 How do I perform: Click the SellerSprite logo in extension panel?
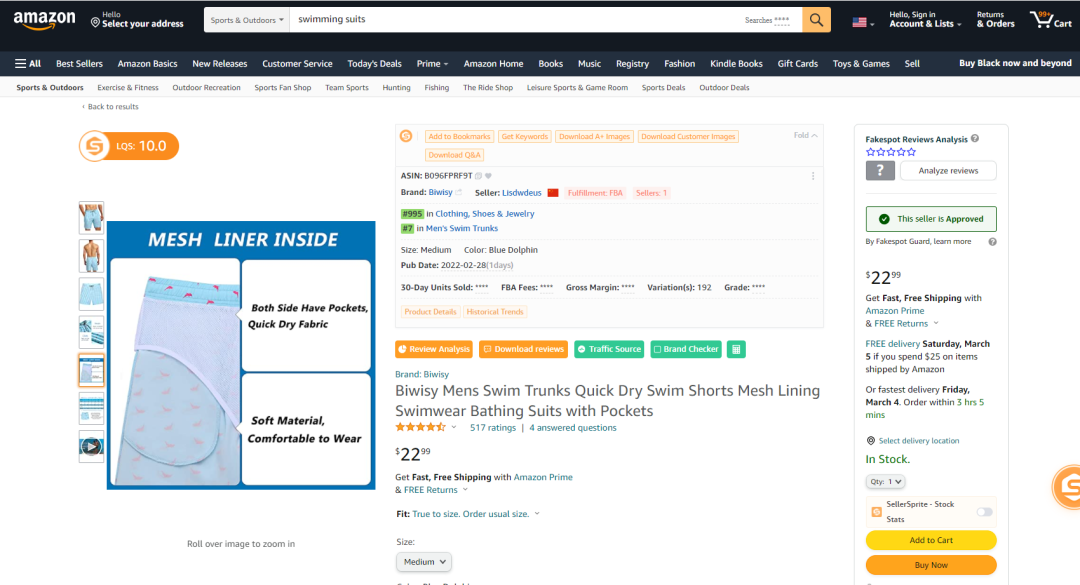(x=406, y=136)
